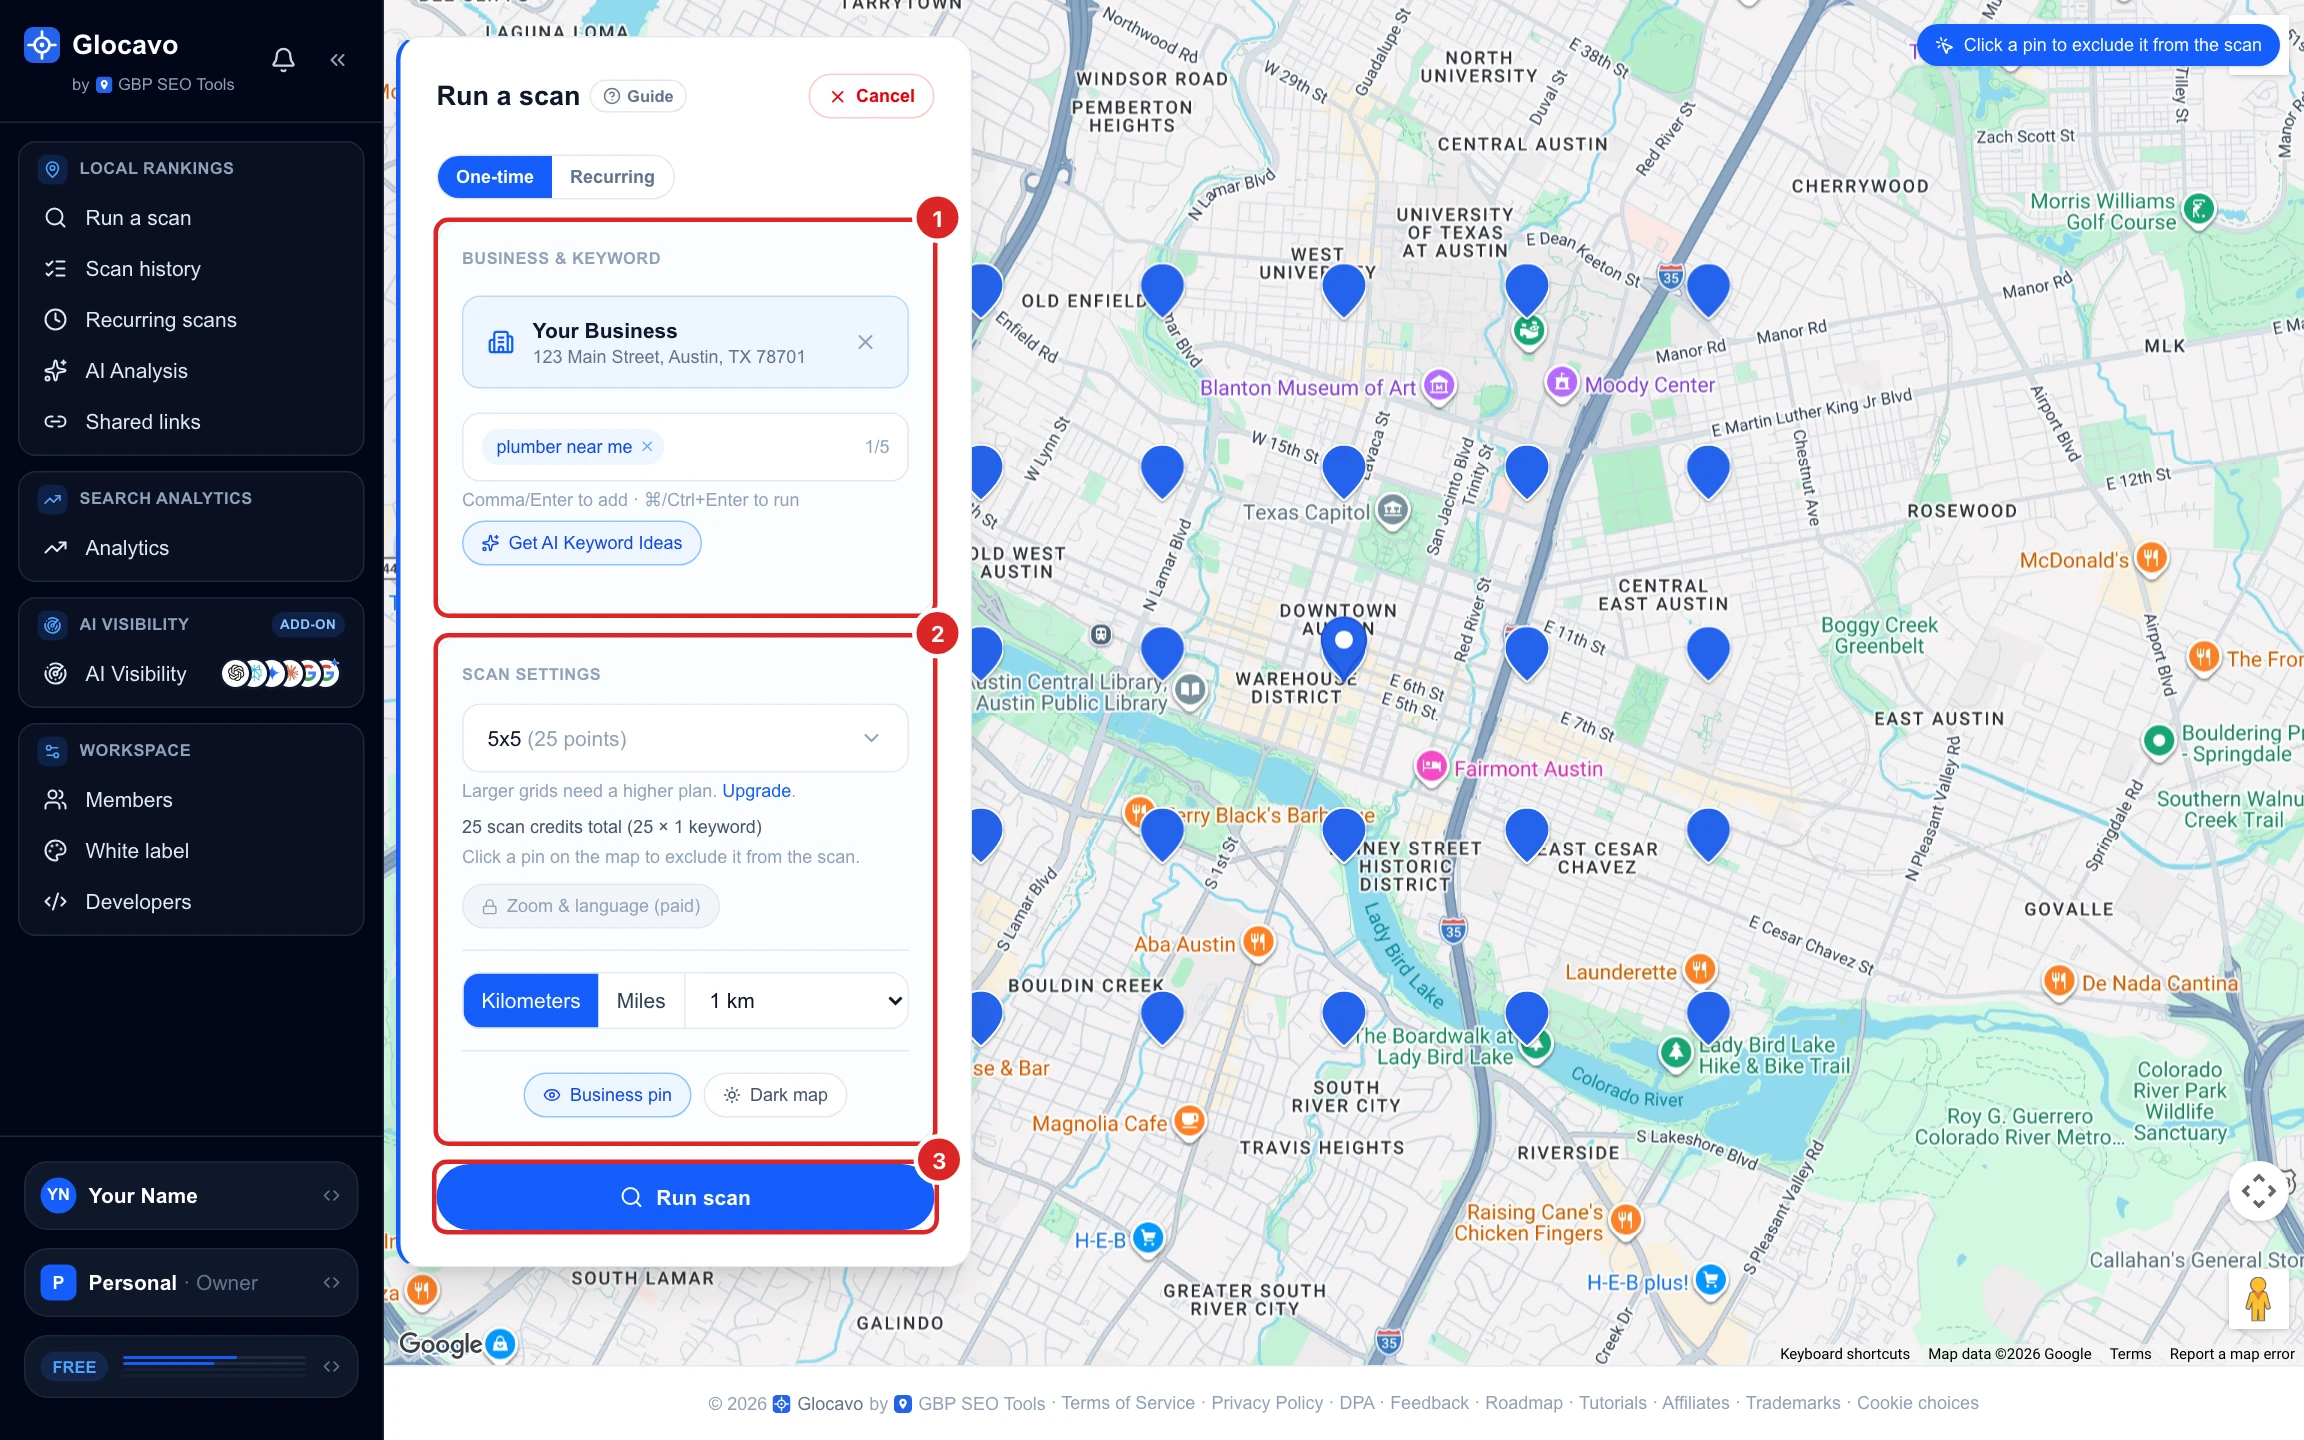Collapse the sidebar with the double-chevron icon
Screen dimensions: 2304x1440
[x=337, y=60]
